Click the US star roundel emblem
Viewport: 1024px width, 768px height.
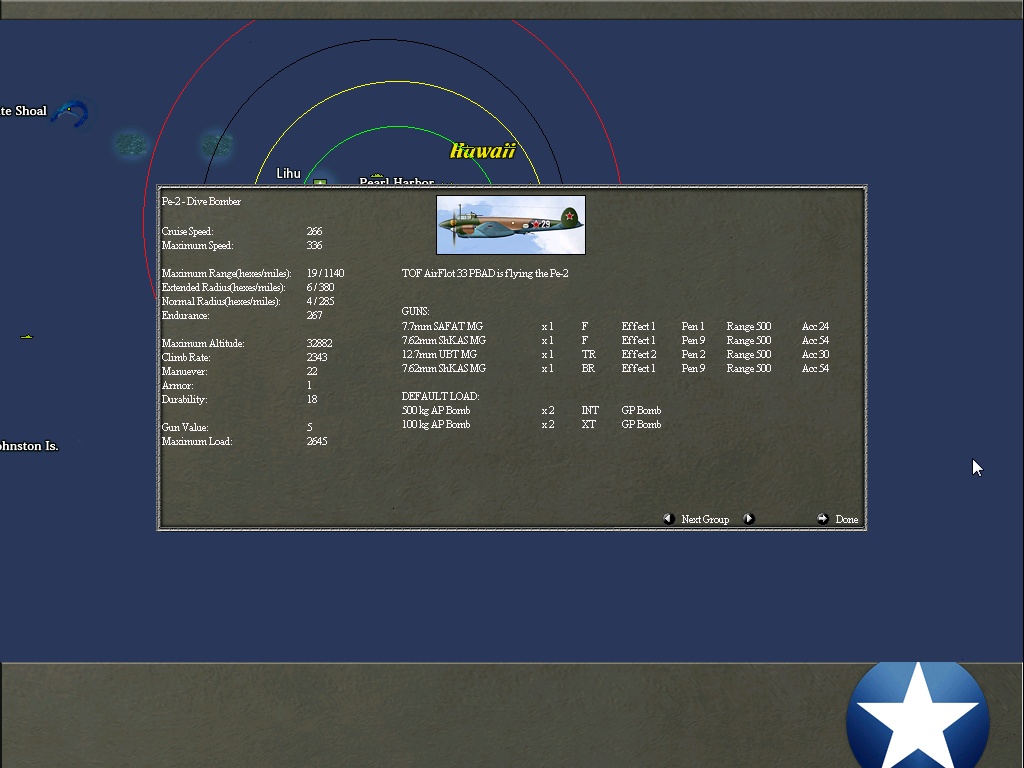click(x=918, y=715)
